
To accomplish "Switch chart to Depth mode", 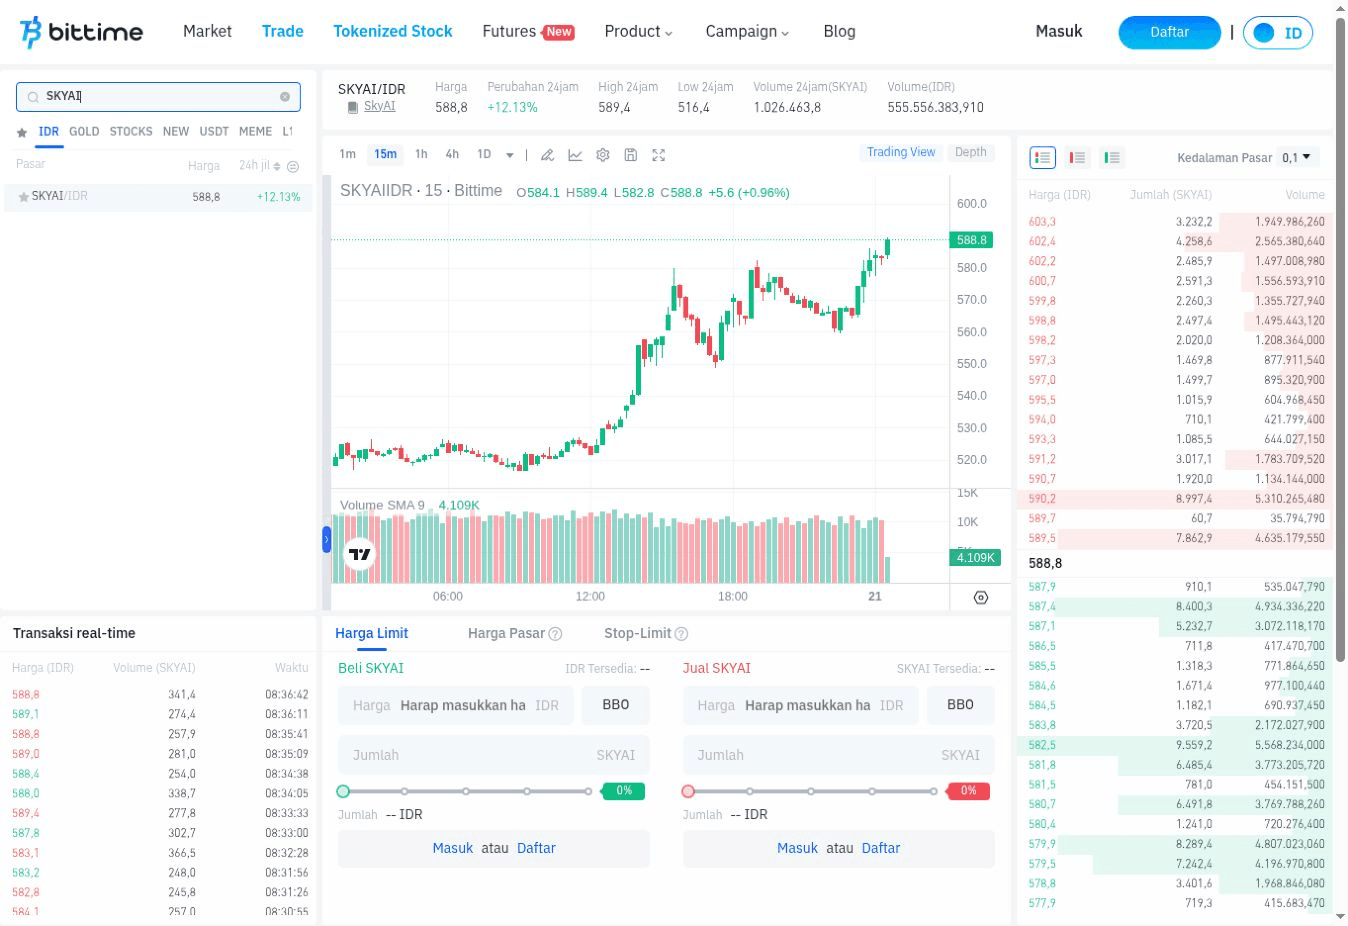I will click(970, 152).
